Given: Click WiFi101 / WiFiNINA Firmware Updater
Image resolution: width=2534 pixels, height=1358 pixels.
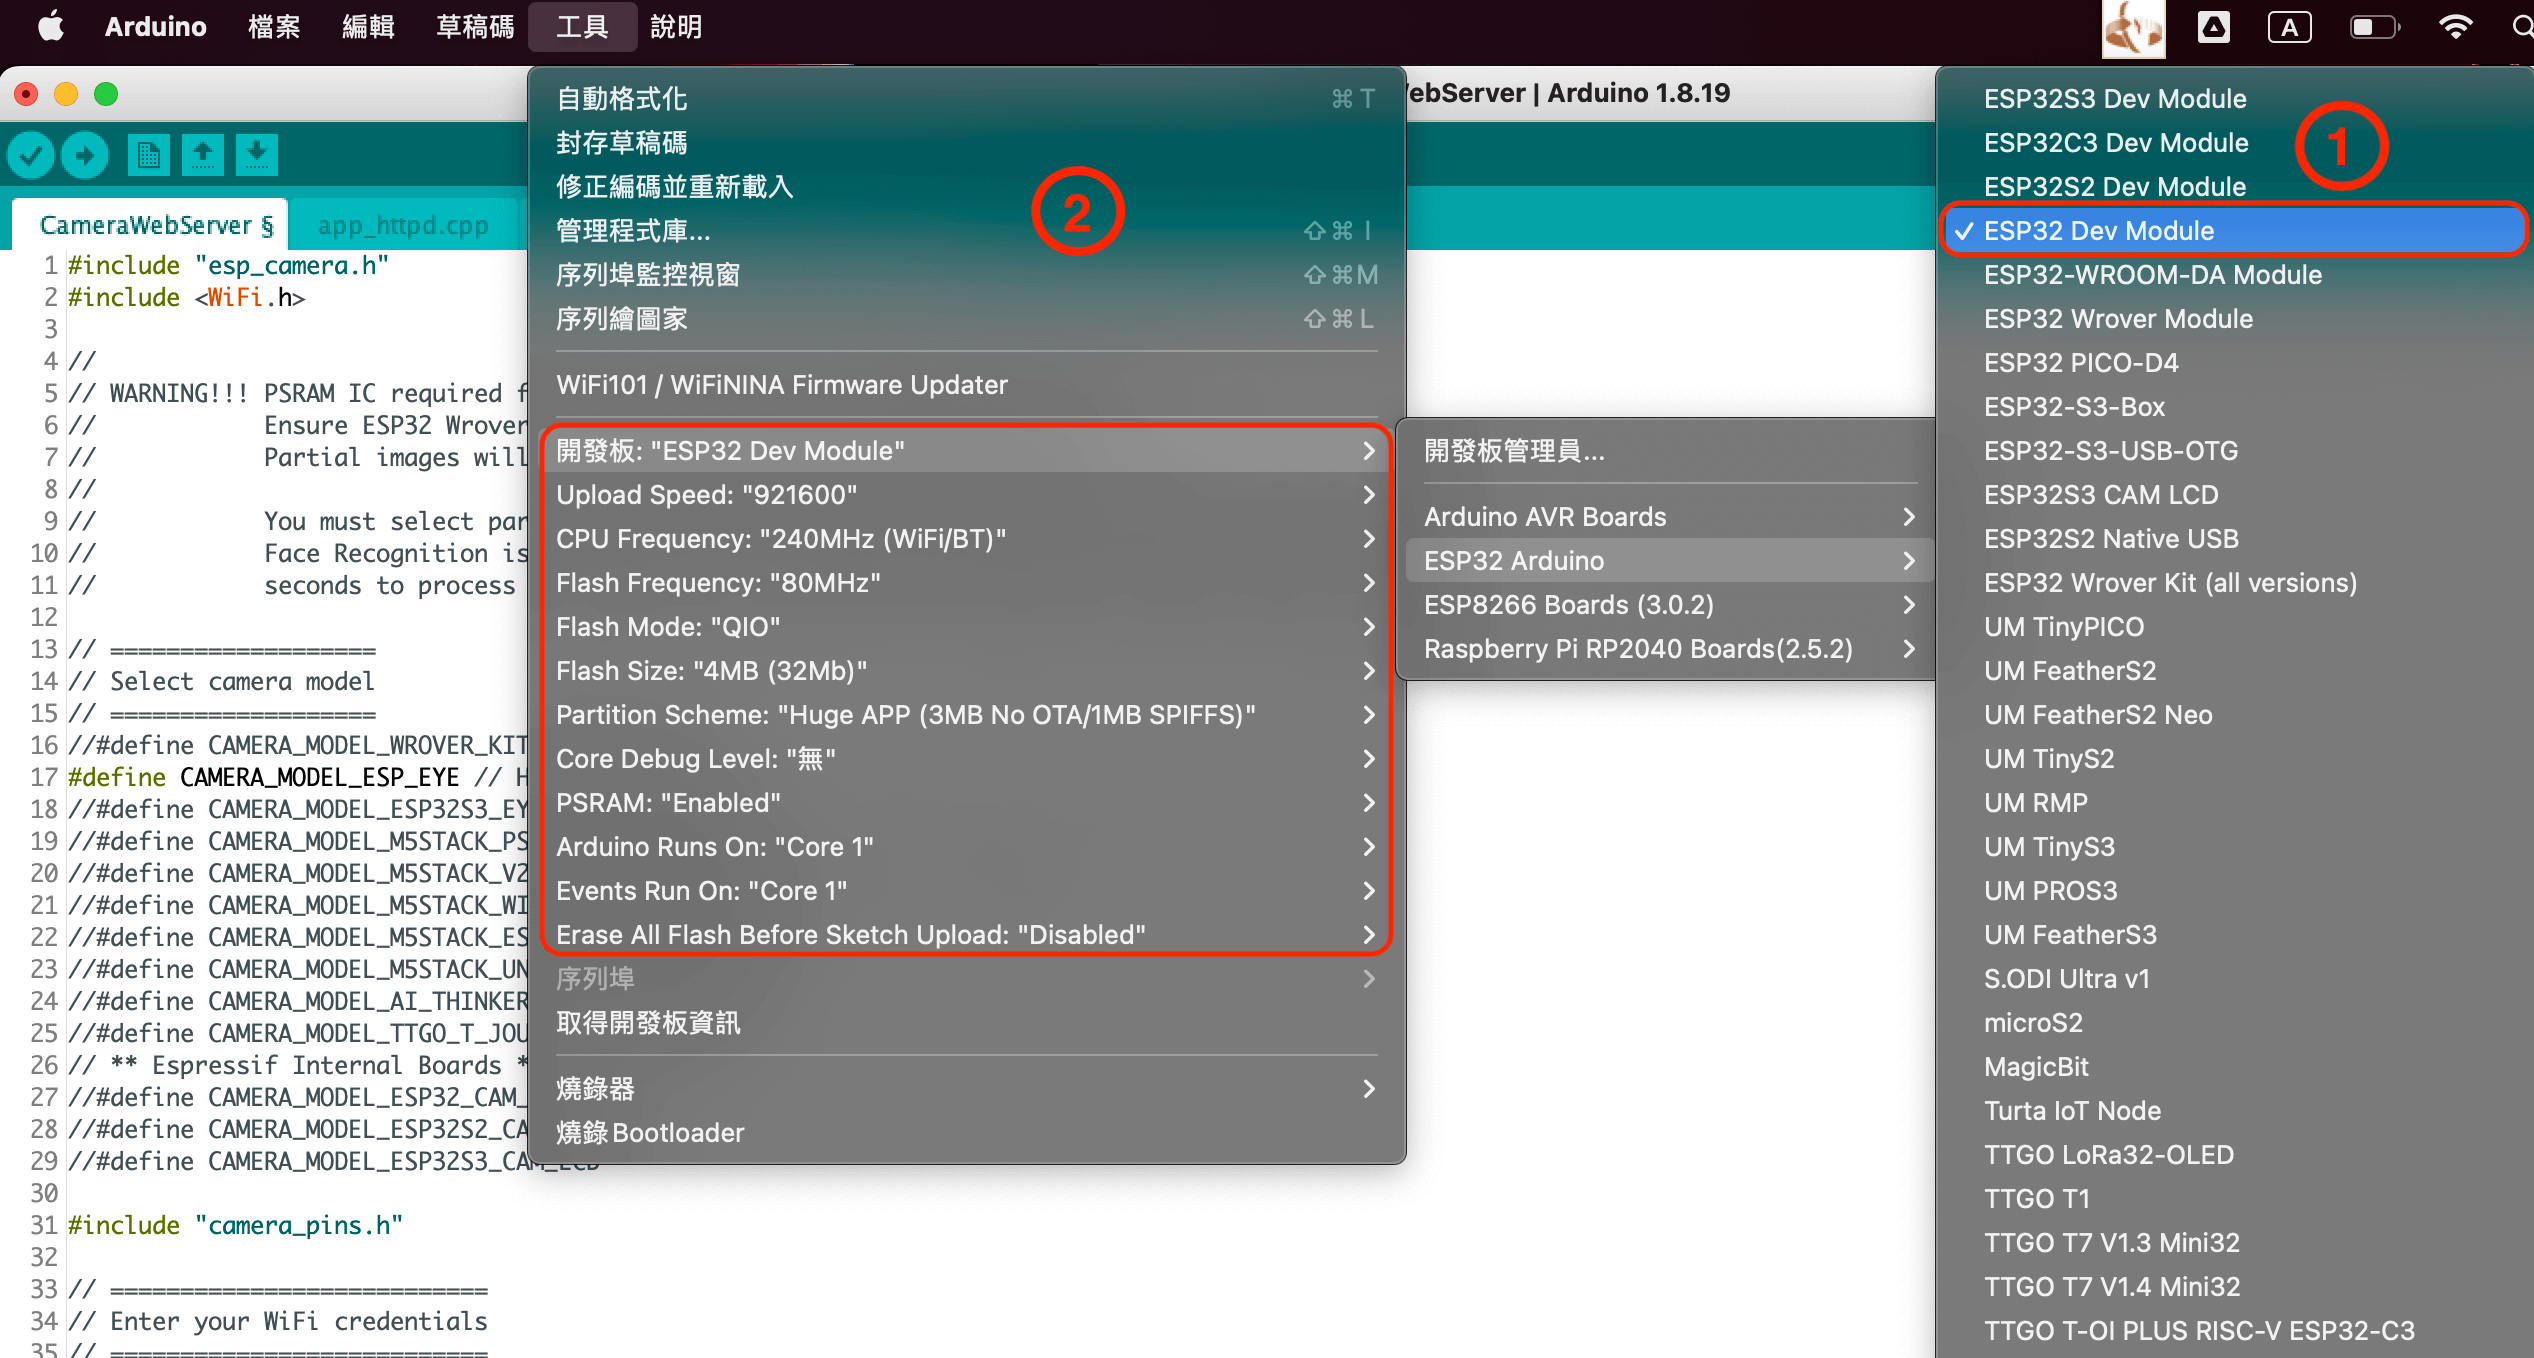Looking at the screenshot, I should pos(966,385).
